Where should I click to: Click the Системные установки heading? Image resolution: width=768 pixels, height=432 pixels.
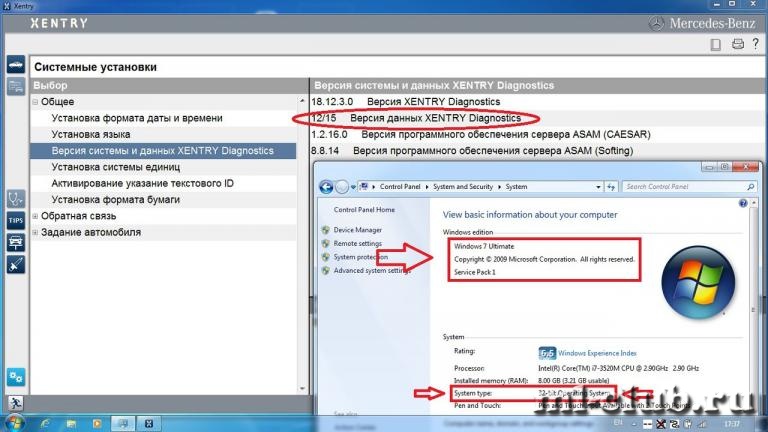(x=96, y=67)
